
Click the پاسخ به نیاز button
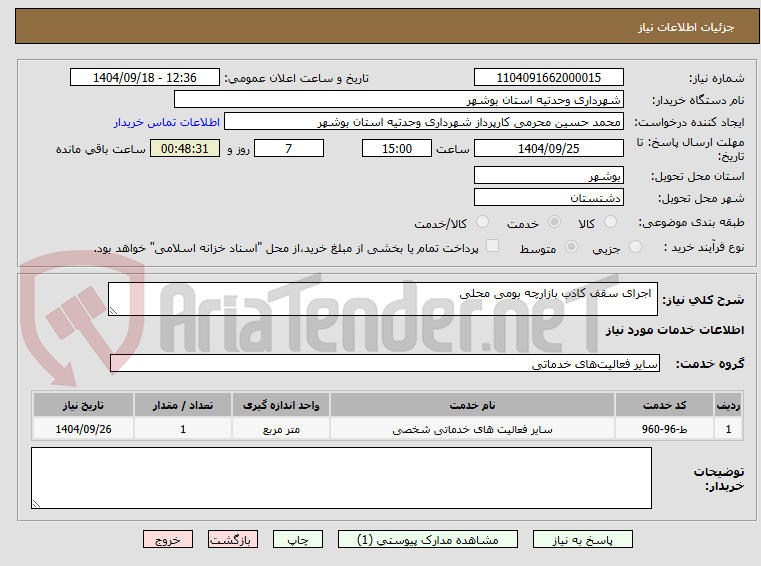(582, 539)
